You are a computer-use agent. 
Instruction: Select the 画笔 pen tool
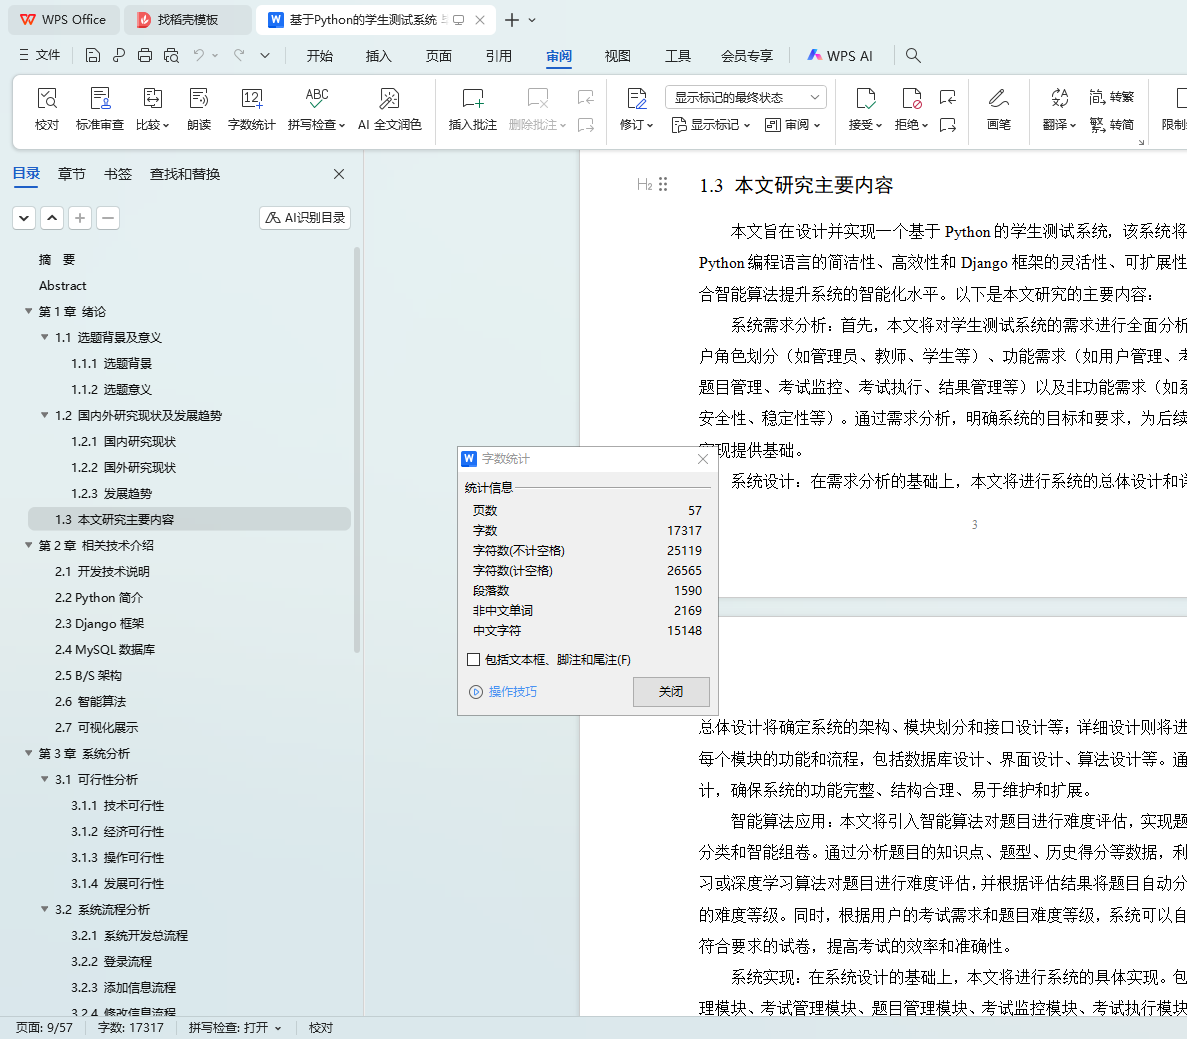[999, 108]
